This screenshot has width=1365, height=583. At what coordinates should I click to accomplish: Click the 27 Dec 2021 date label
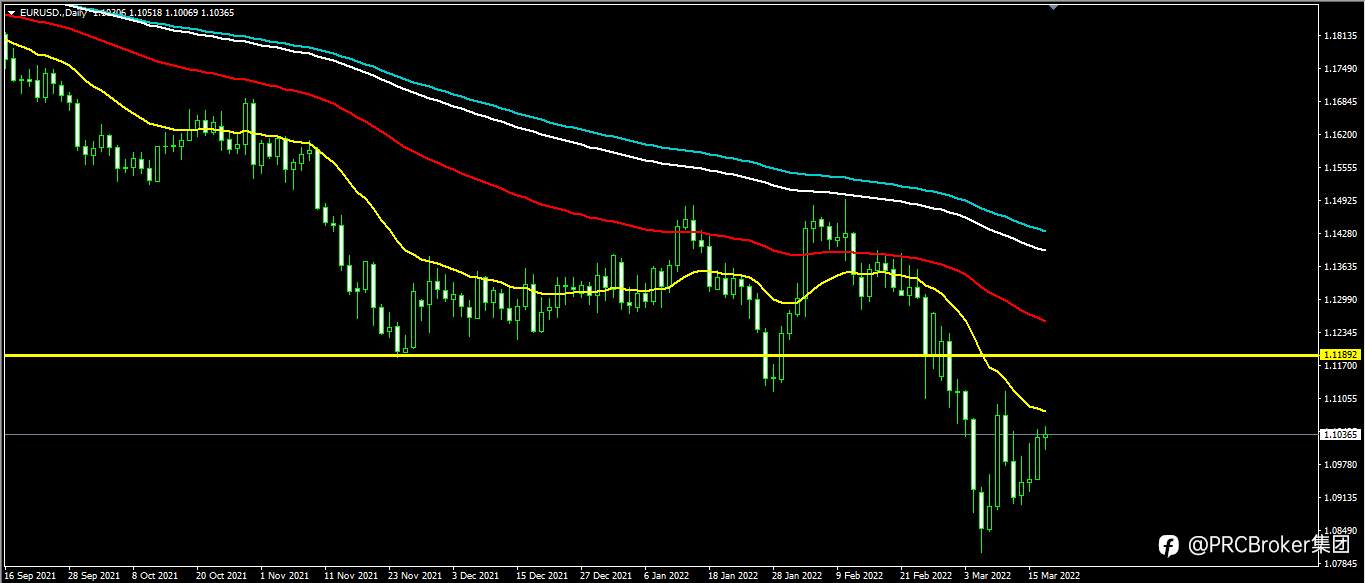pyautogui.click(x=606, y=576)
